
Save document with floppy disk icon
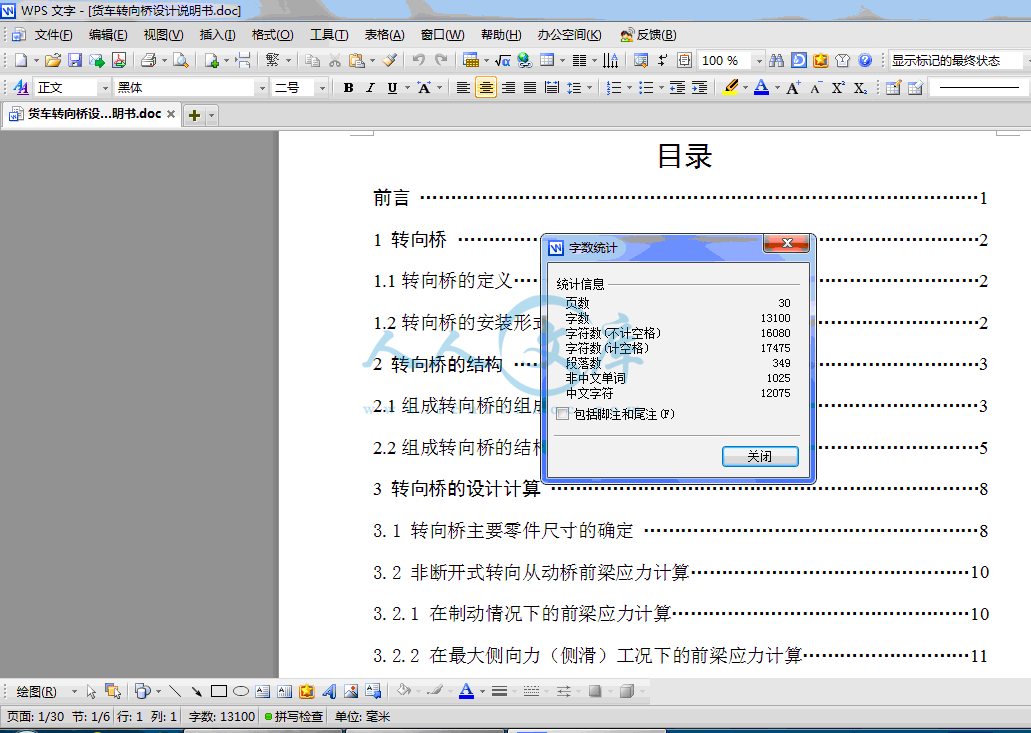[75, 60]
